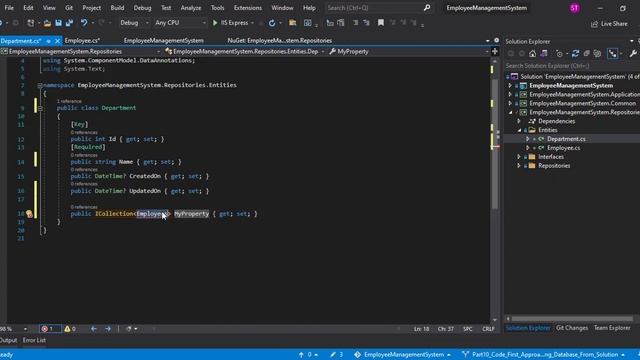640x360 pixels.
Task: Open the File menu
Action: pyautogui.click(x=9, y=8)
